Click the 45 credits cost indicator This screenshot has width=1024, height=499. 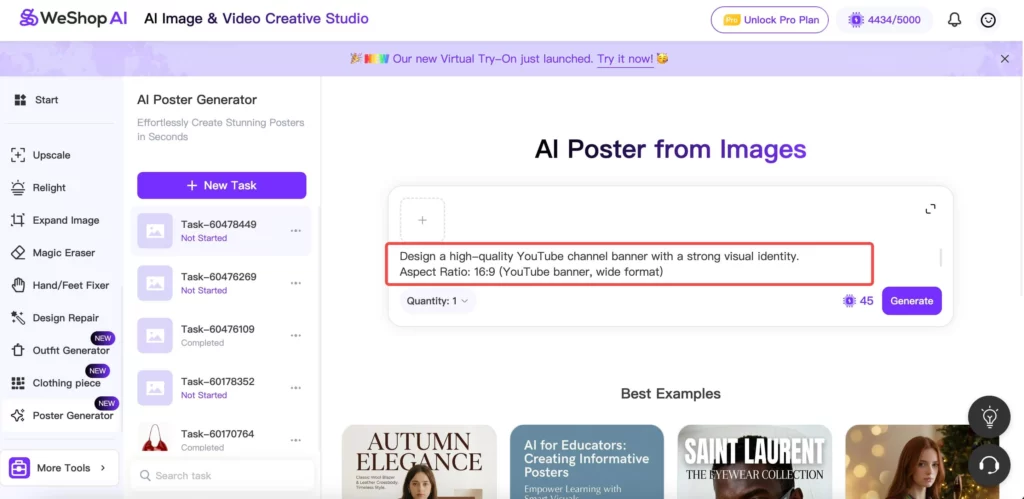[x=858, y=301]
